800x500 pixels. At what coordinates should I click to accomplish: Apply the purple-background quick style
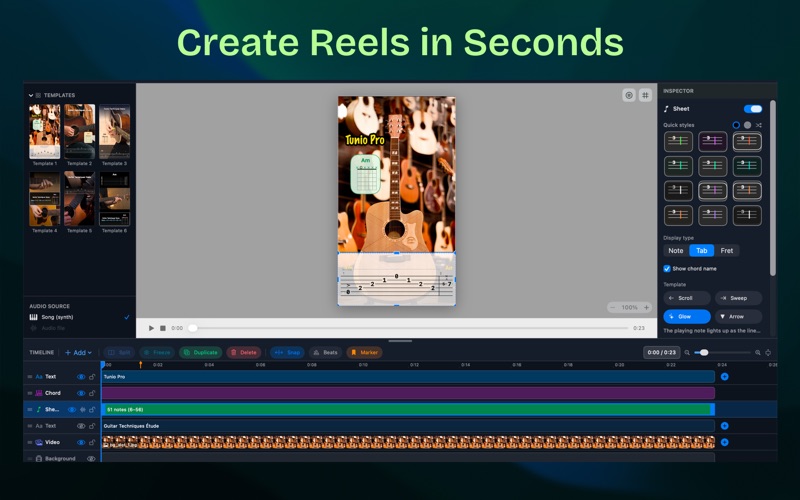713,141
